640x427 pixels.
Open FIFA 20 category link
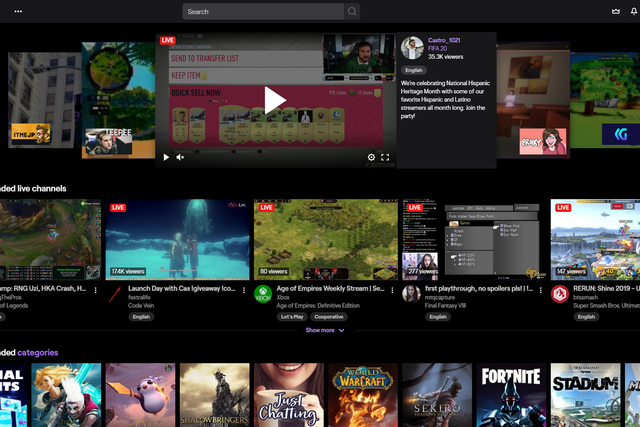click(x=437, y=48)
